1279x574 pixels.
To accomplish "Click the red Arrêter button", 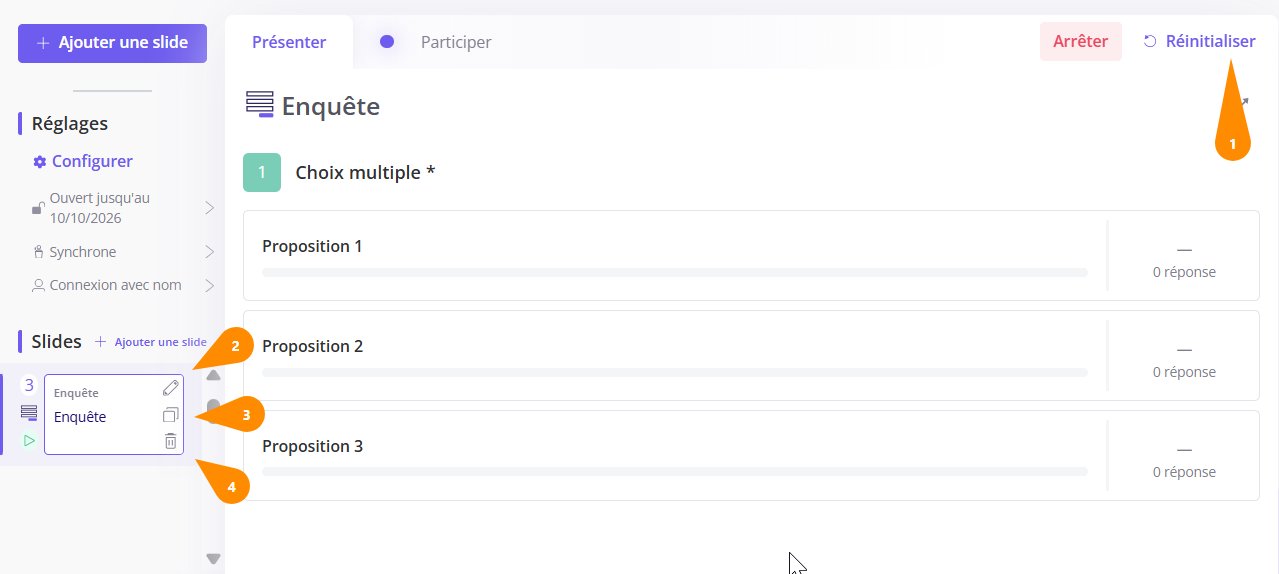I will pyautogui.click(x=1081, y=42).
